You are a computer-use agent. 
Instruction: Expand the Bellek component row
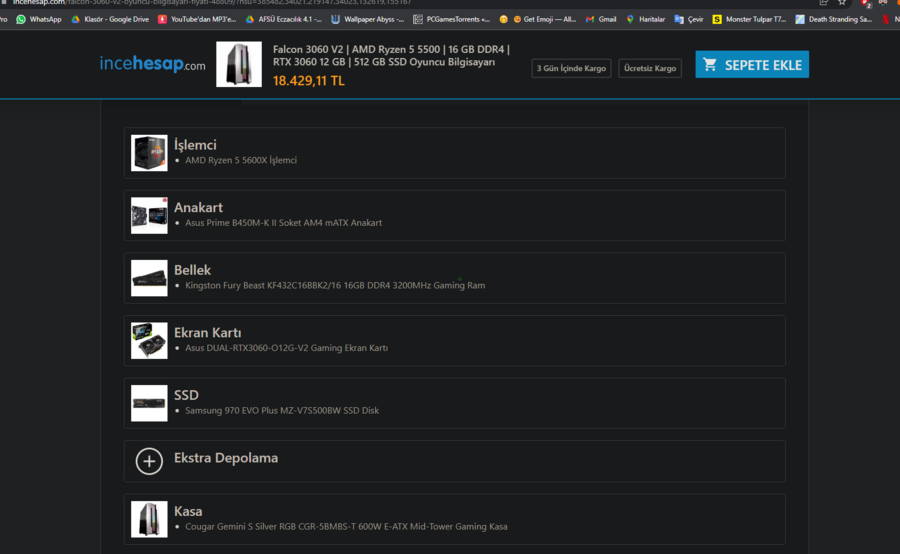coord(455,278)
